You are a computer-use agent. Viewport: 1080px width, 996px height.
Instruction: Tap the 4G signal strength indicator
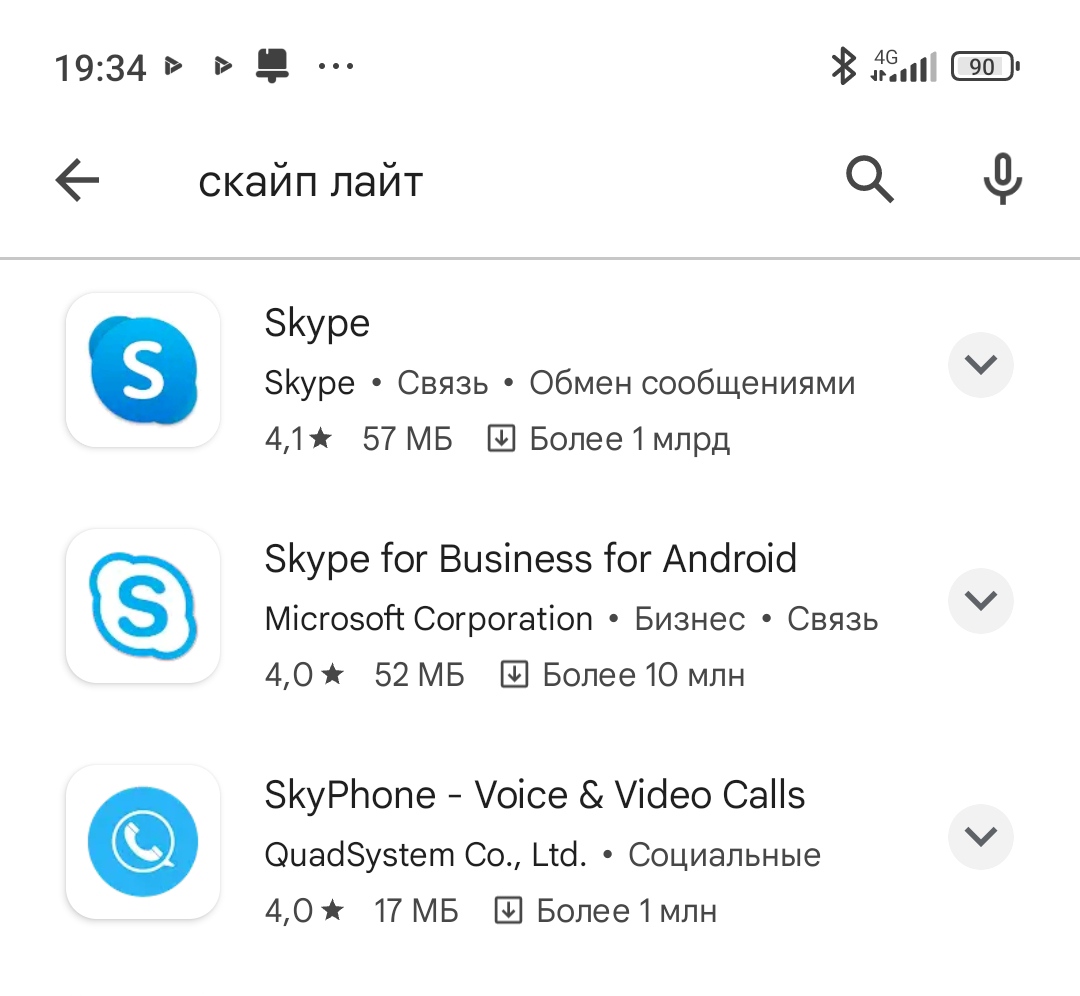point(904,67)
